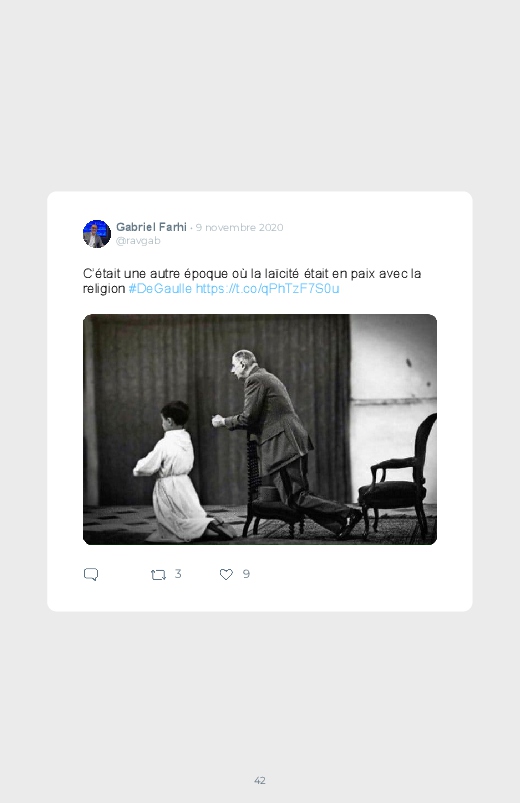Click the kneeling boy in white robe
Screen dimensions: 520x803
click(x=177, y=471)
